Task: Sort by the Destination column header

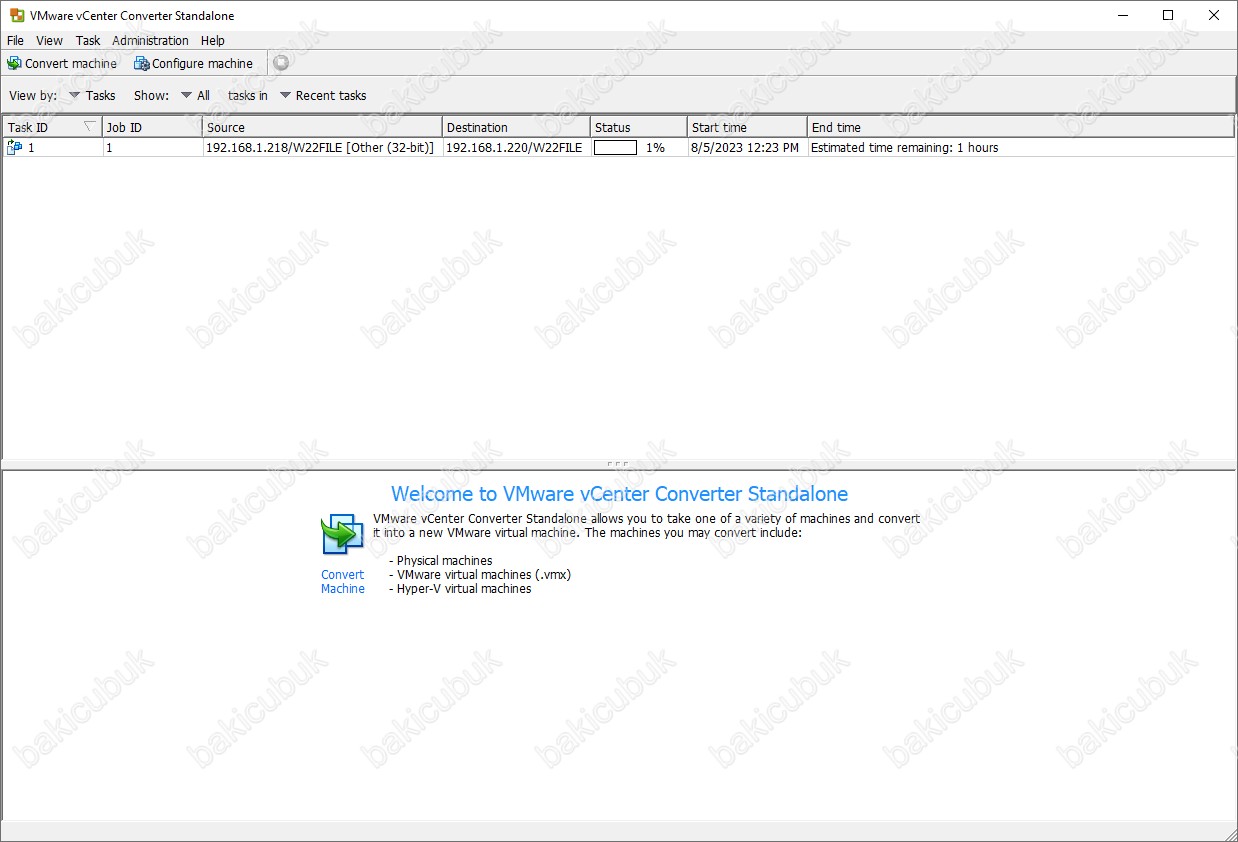Action: pos(516,127)
